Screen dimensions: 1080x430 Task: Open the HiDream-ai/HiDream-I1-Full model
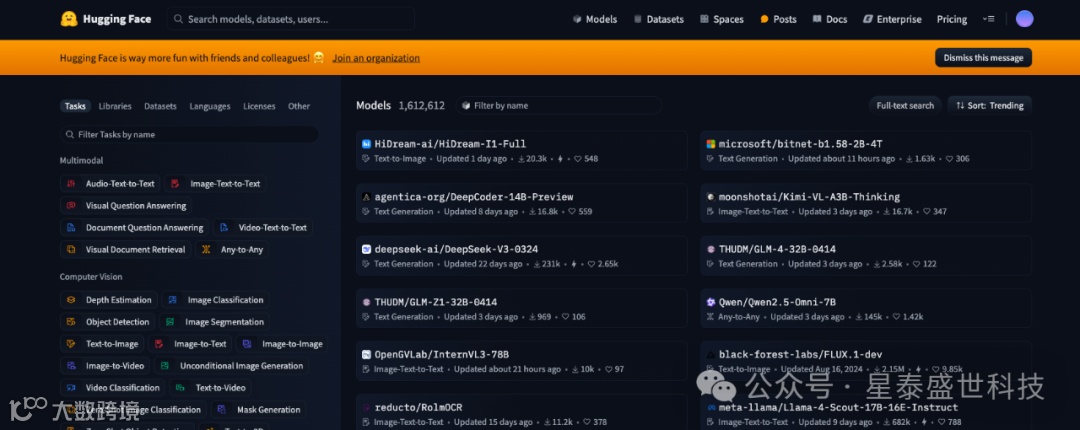coord(521,150)
